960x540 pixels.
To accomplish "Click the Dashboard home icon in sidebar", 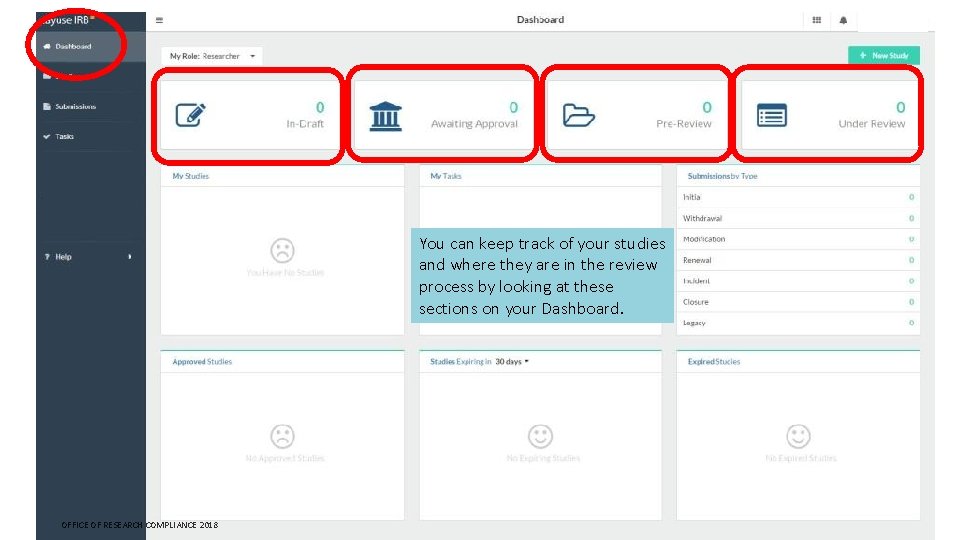I will 47,47.
